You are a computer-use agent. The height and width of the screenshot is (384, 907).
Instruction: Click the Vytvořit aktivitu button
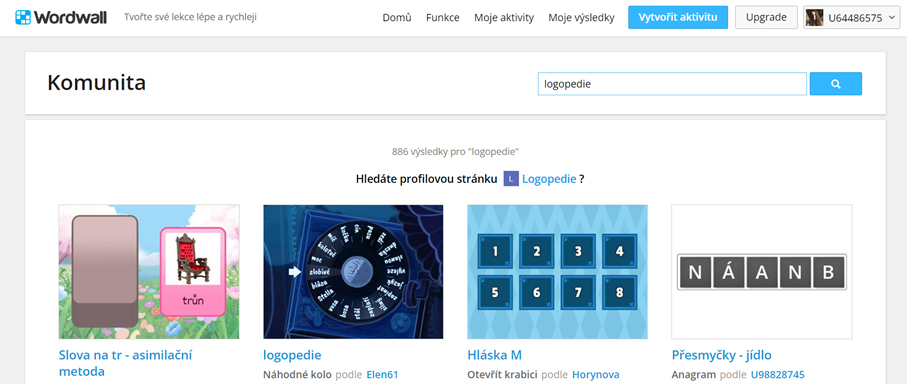tap(678, 17)
